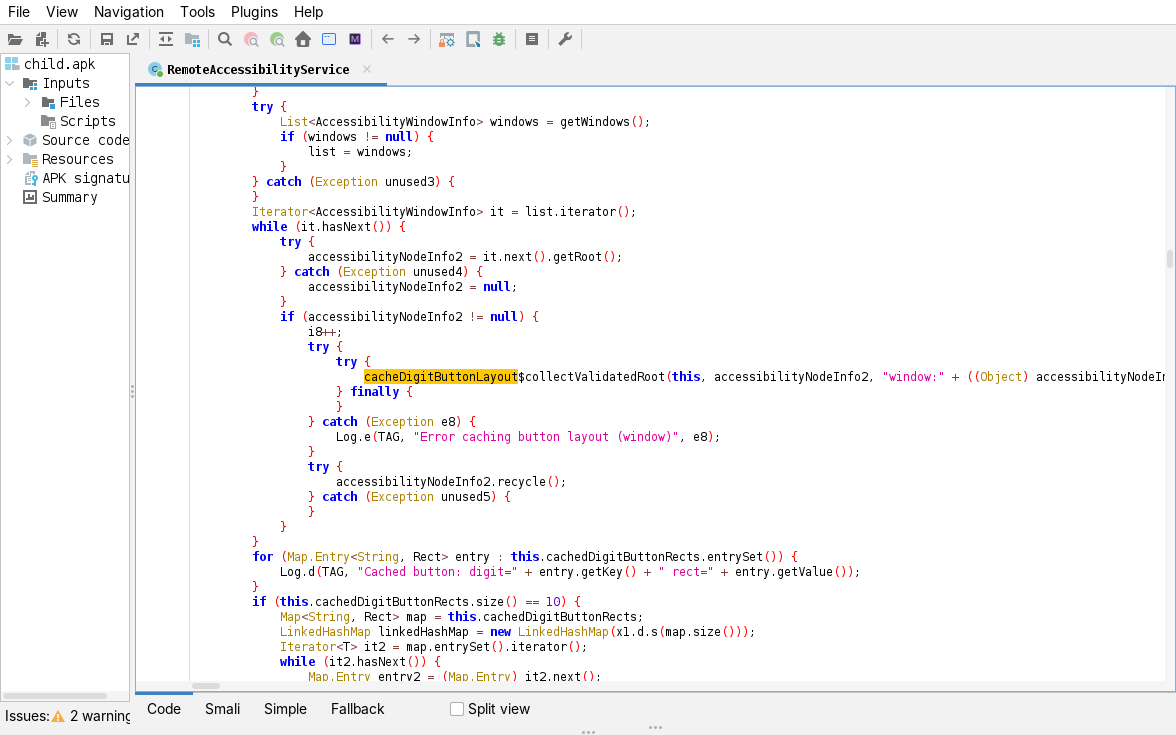The image size is (1176, 735).
Task: Click the Summary tree icon
Action: pos(30,197)
